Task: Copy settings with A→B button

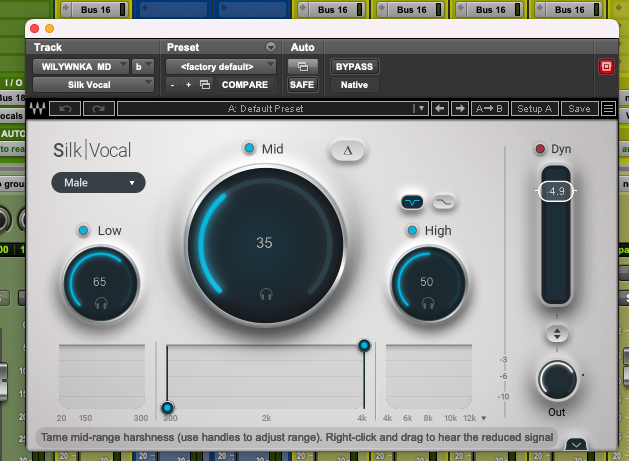Action: pos(489,109)
